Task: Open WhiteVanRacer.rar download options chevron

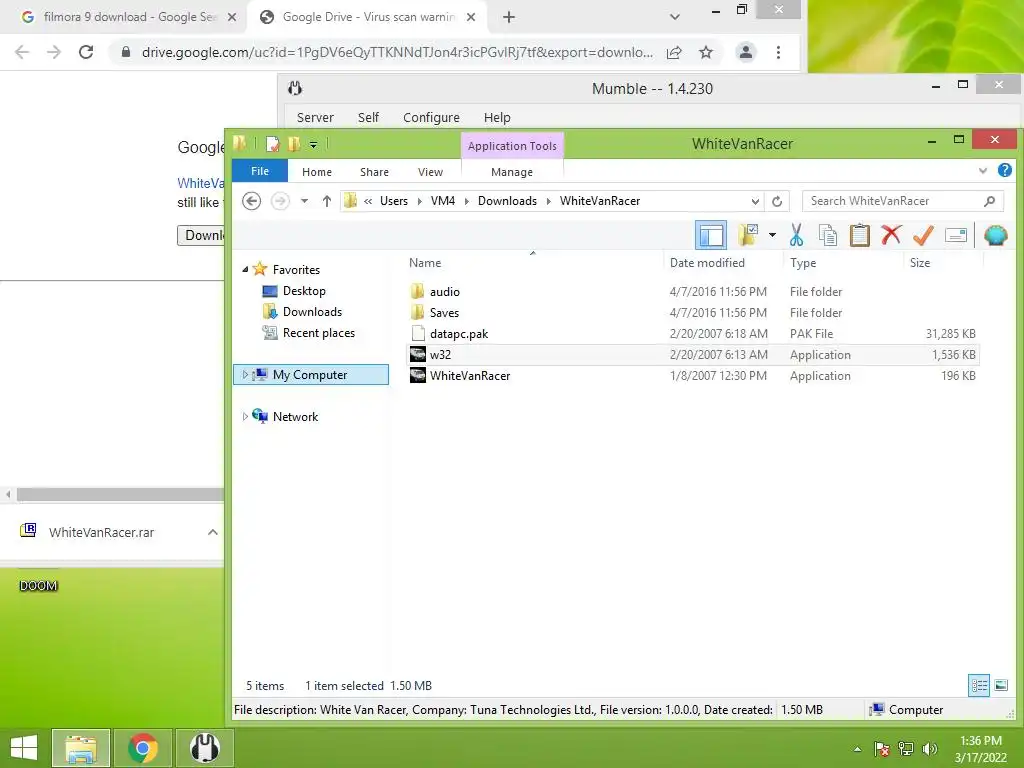Action: click(x=213, y=532)
